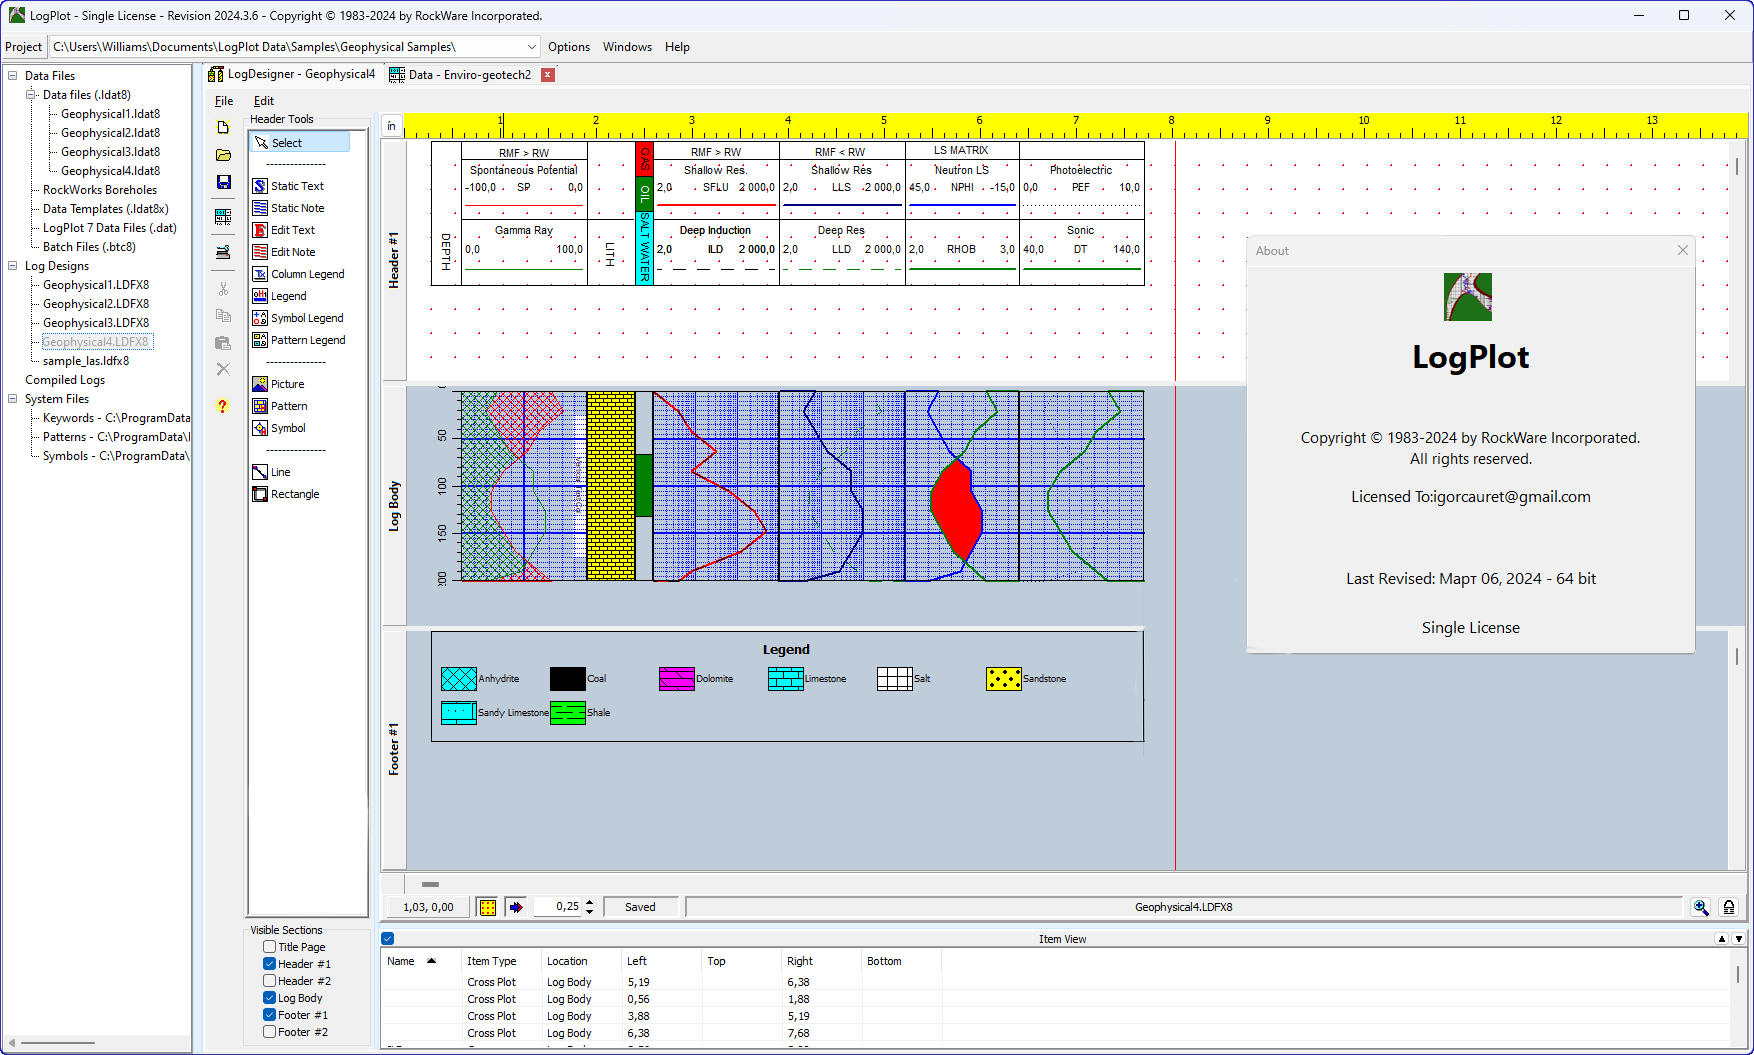
Task: Enable the Footer #2 section checkbox
Action: (270, 1032)
